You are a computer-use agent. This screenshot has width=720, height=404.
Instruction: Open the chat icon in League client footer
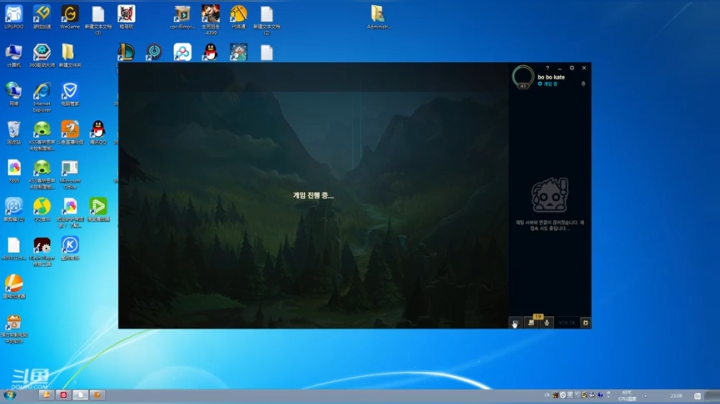pos(516,323)
